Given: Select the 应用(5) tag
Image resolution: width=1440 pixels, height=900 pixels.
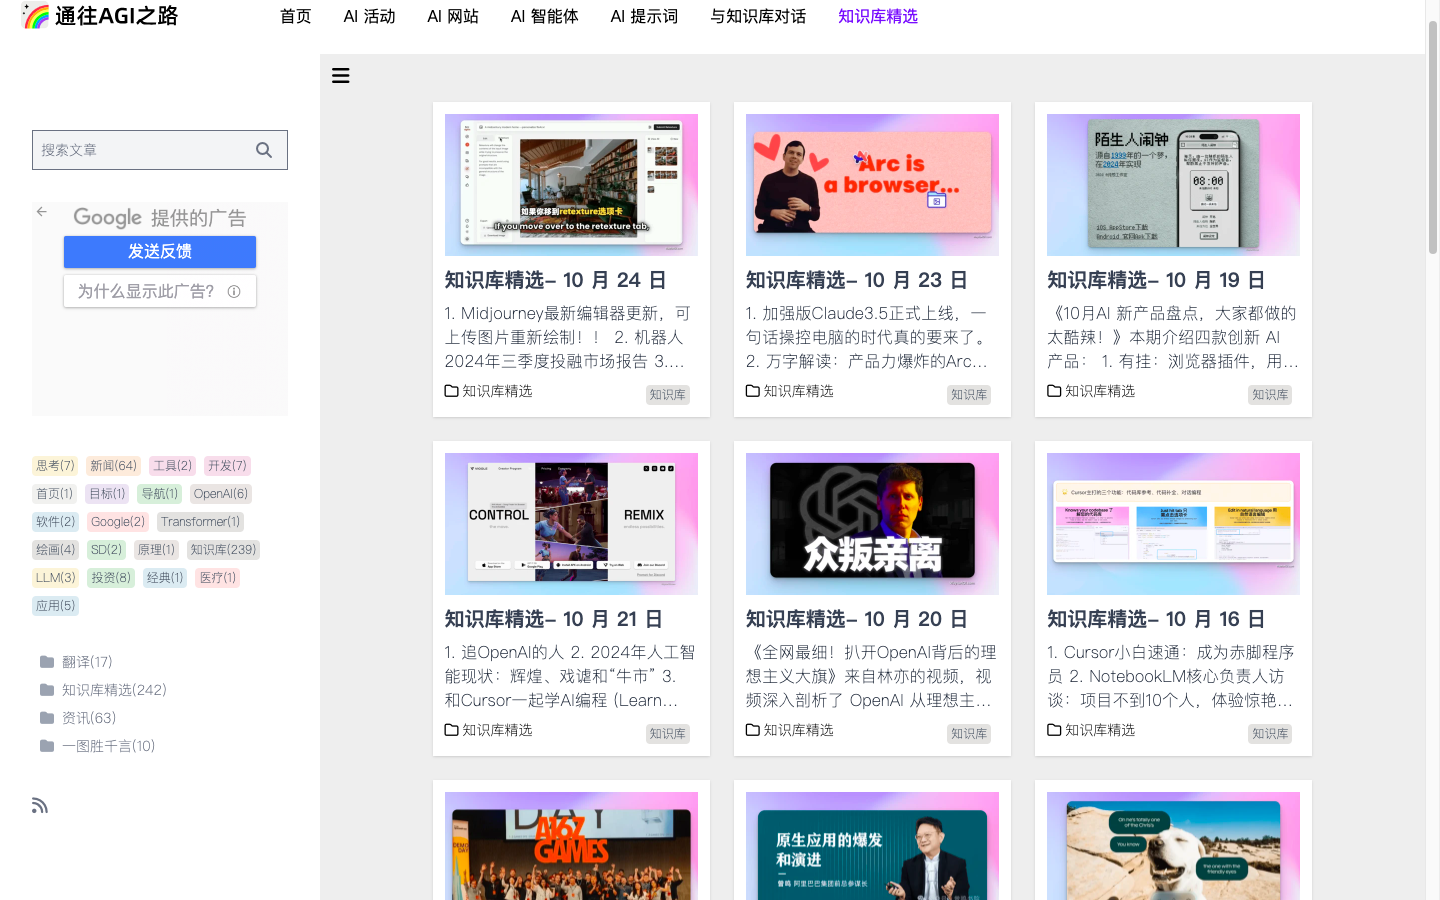Looking at the screenshot, I should (x=55, y=606).
